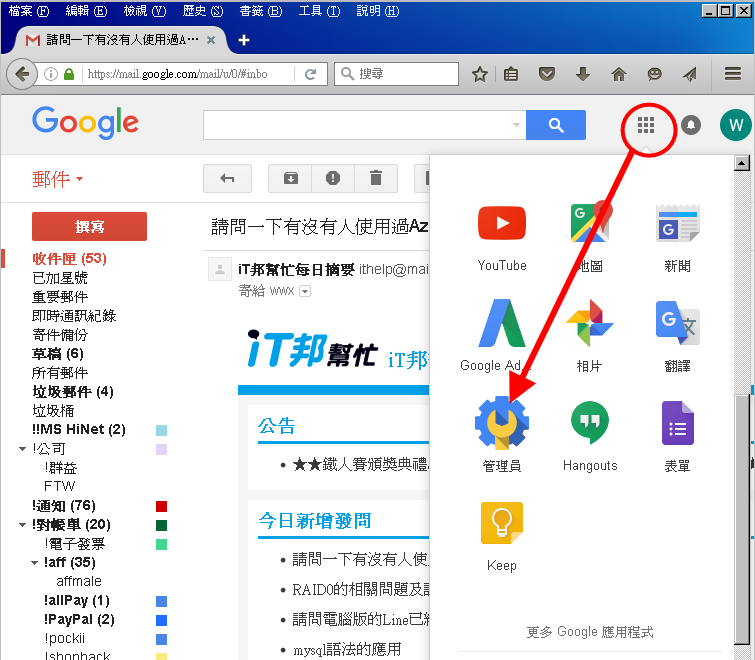755x660 pixels.
Task: Open the W account avatar
Action: point(735,125)
